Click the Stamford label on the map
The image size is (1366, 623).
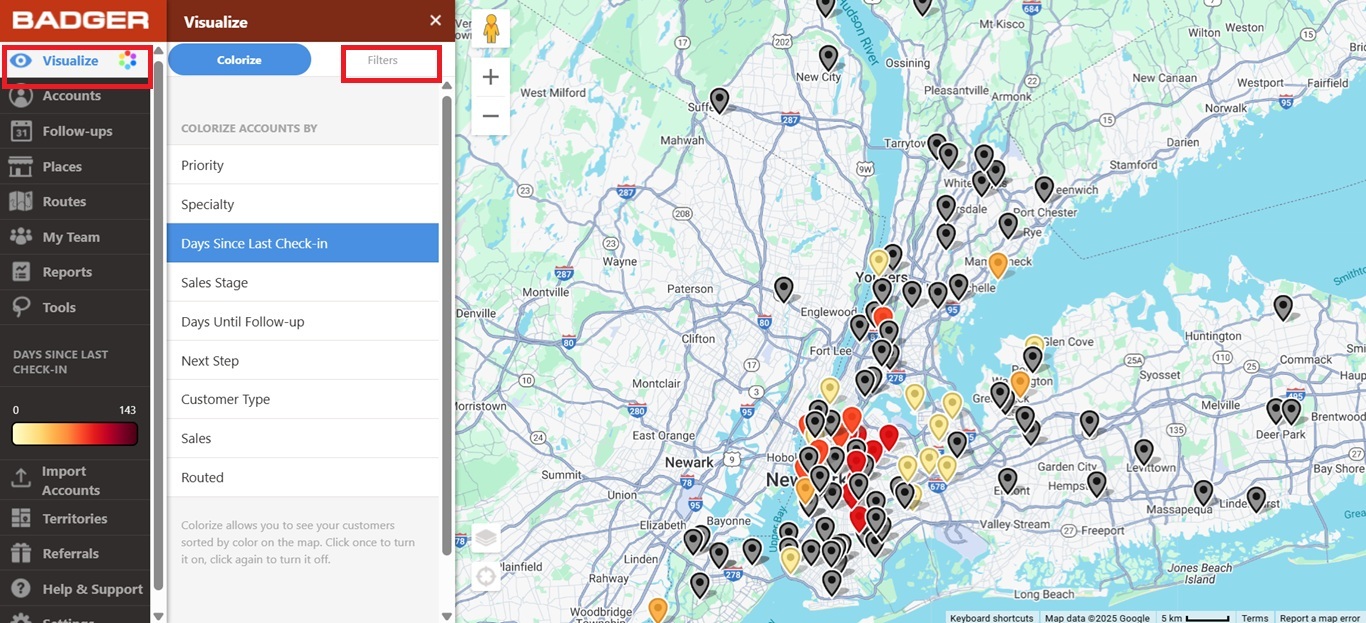1134,165
